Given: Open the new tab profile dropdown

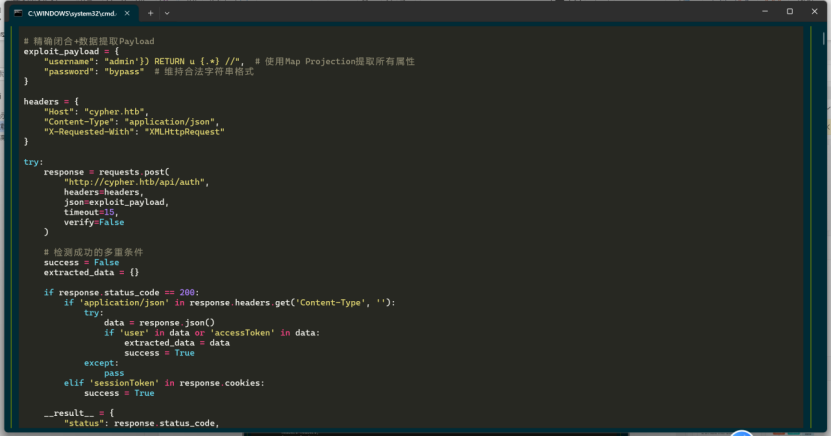Looking at the screenshot, I should pos(167,13).
